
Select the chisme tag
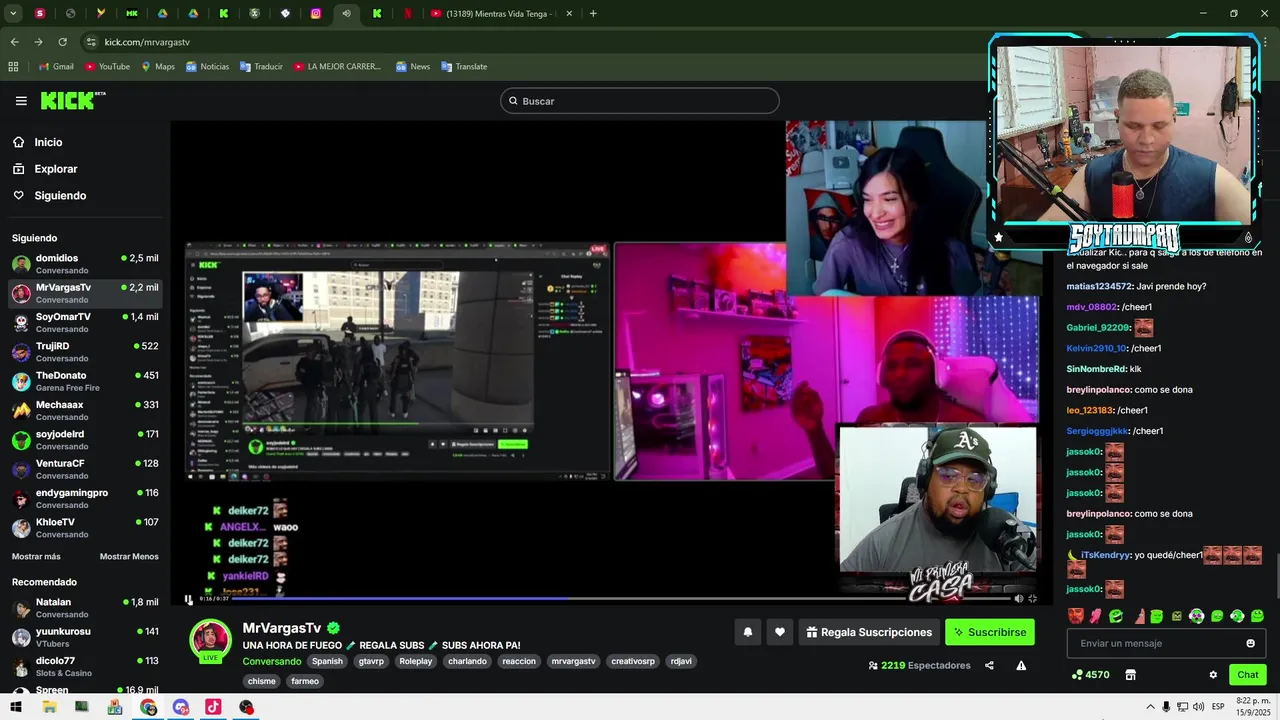tap(261, 681)
